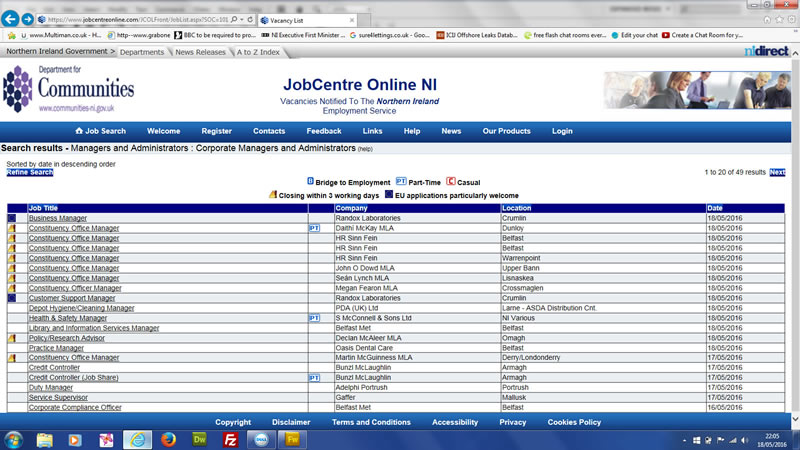
Task: Click the browser address bar URL
Action: (138, 19)
